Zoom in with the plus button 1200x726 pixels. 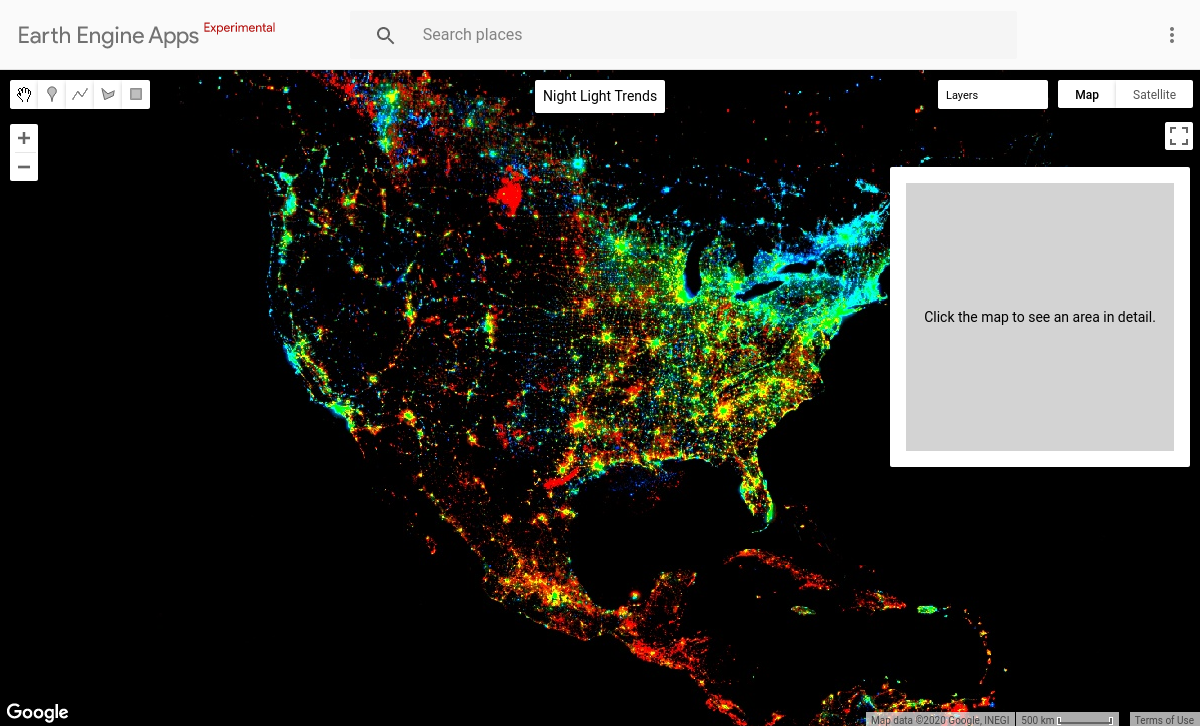tap(24, 137)
